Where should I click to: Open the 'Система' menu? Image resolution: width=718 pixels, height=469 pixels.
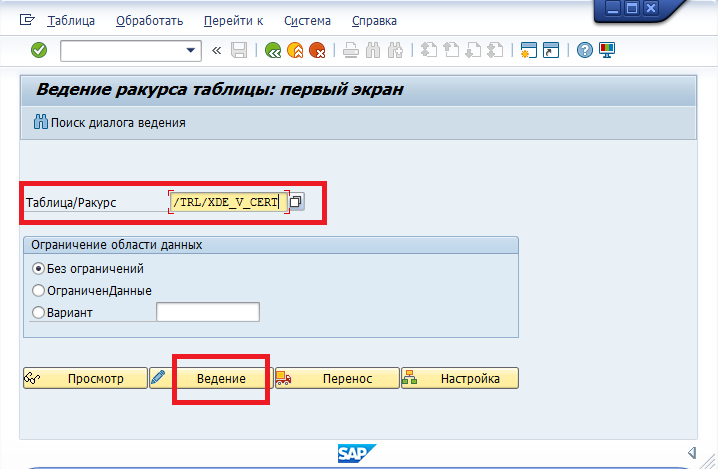tap(307, 20)
